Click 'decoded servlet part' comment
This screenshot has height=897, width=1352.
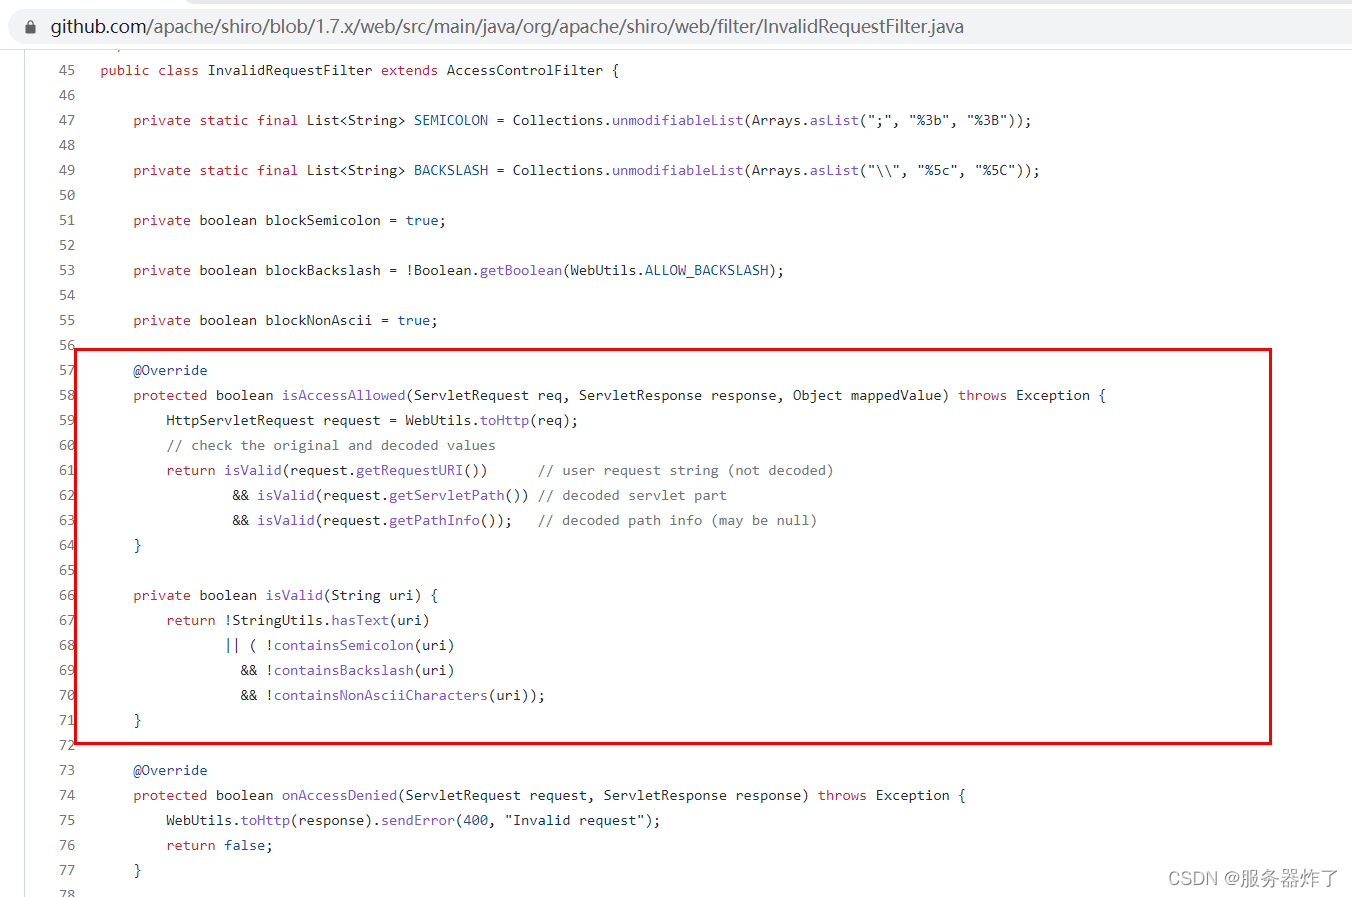coord(632,495)
